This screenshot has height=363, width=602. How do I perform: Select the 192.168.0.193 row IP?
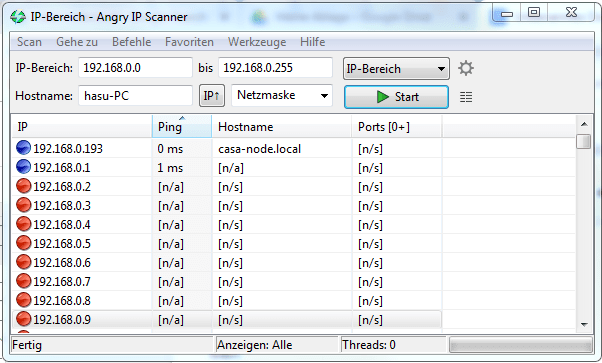(68, 149)
